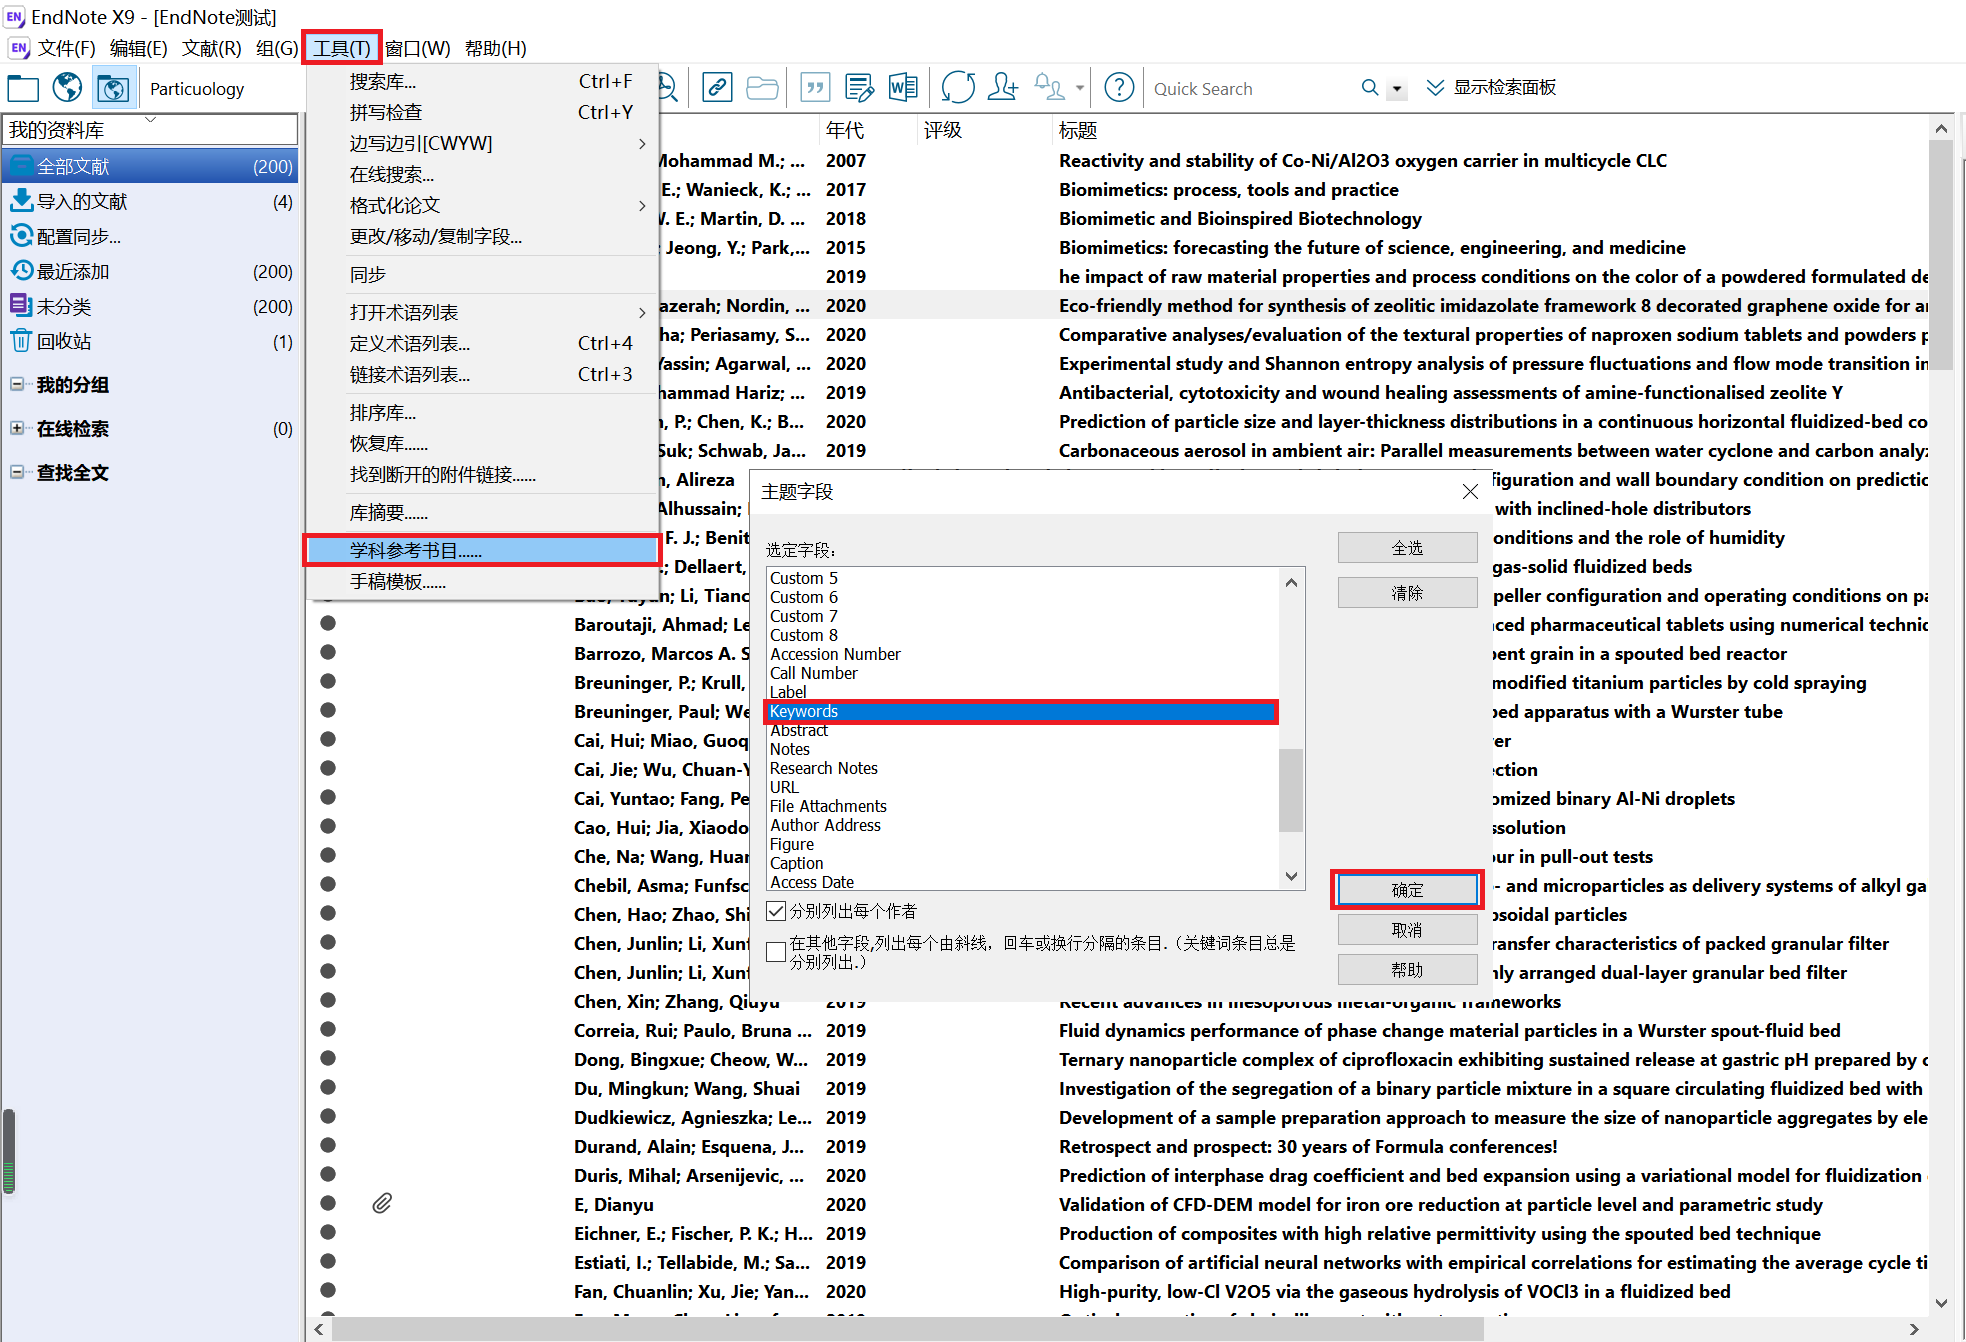The width and height of the screenshot is (1966, 1342).
Task: Click the share library person-plus icon
Action: tap(1002, 88)
